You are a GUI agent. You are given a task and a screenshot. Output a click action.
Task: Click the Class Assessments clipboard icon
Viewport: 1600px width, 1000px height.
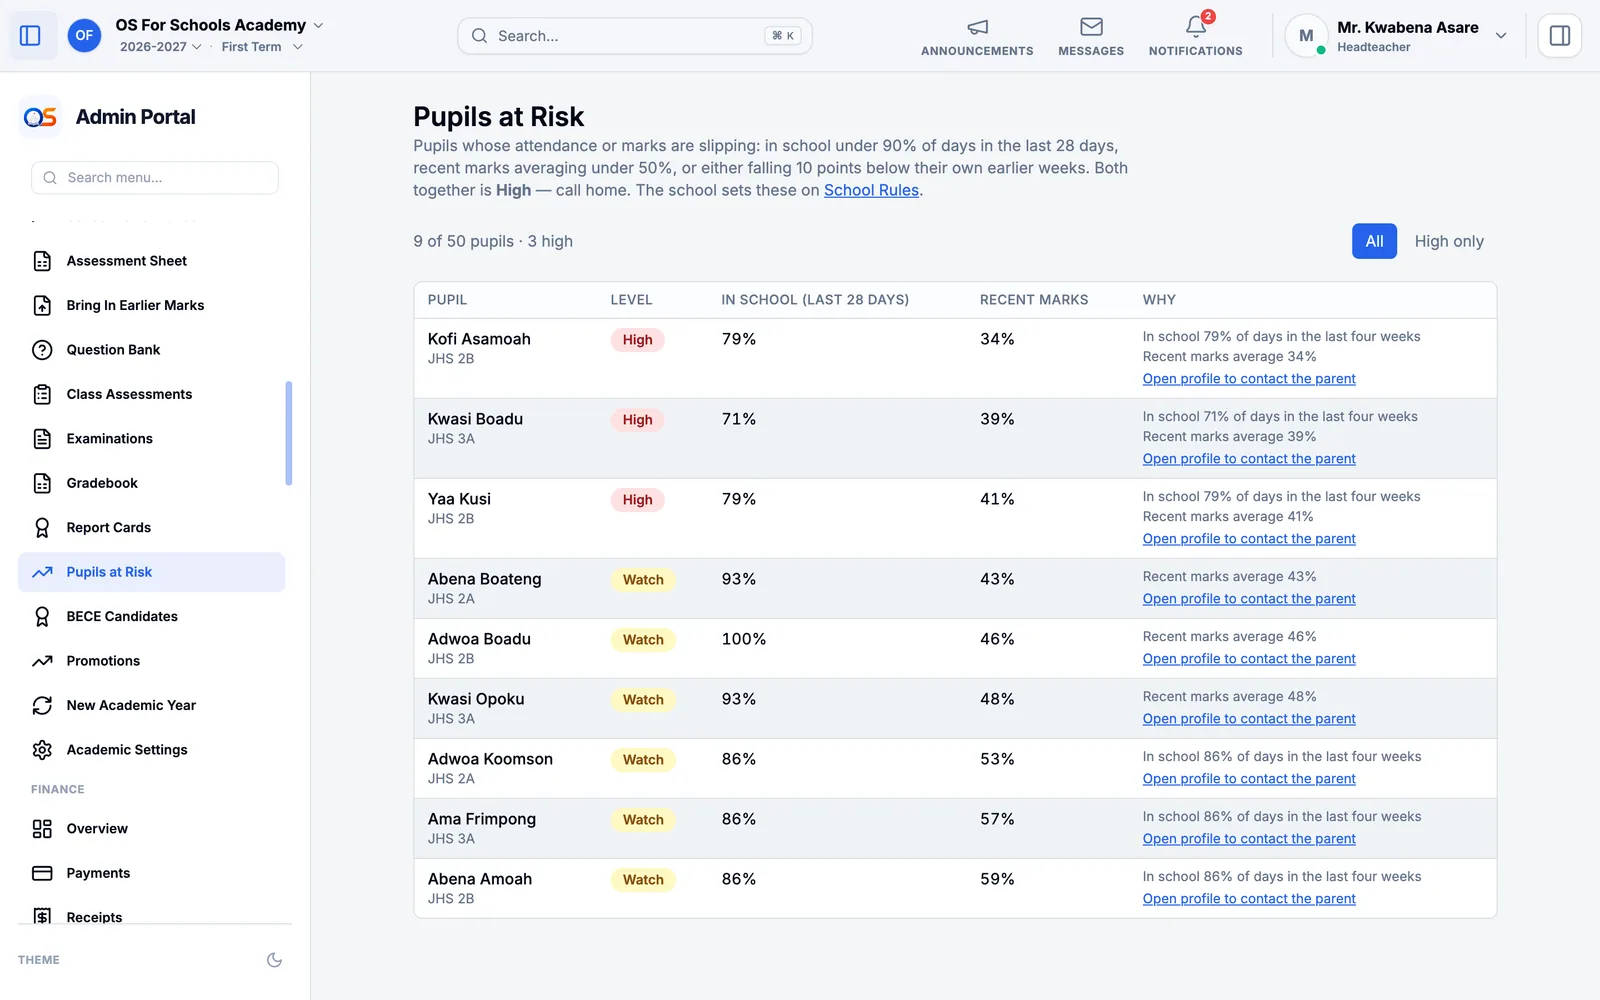tap(42, 394)
